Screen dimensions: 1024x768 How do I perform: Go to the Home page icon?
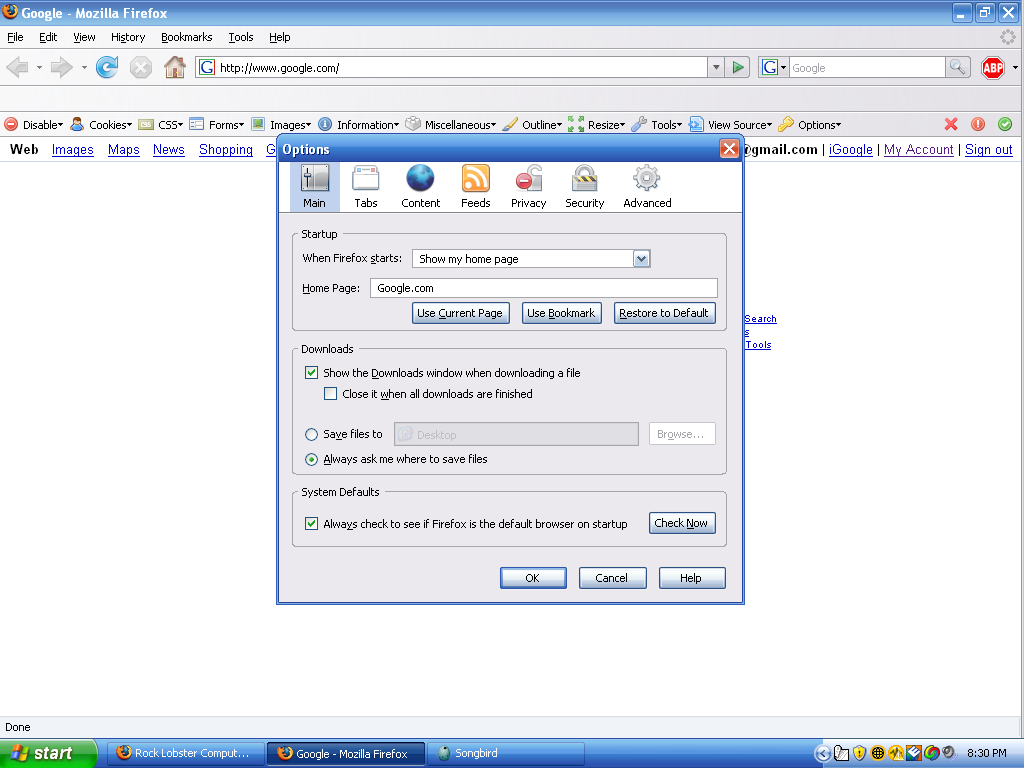[174, 67]
